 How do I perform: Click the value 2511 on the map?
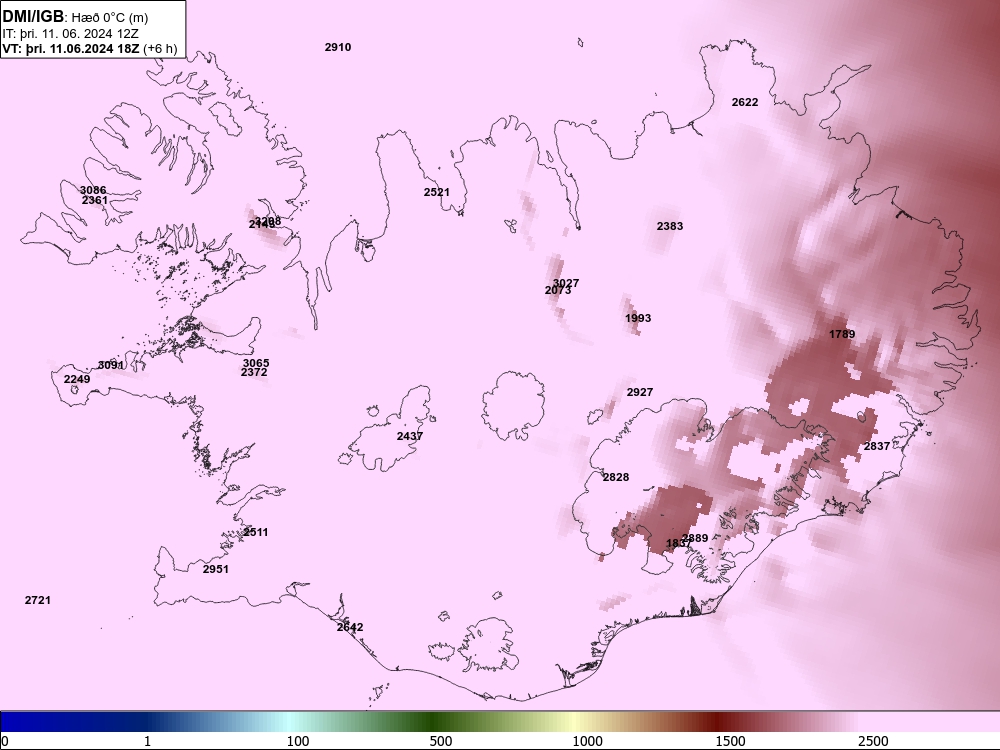click(256, 533)
